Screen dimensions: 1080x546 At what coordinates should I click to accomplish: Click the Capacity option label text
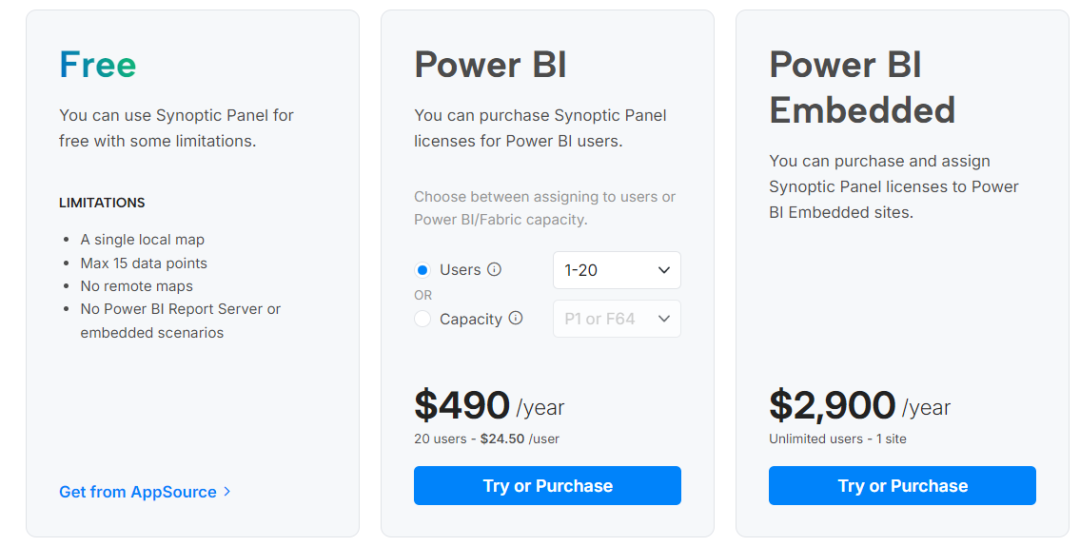(x=470, y=319)
